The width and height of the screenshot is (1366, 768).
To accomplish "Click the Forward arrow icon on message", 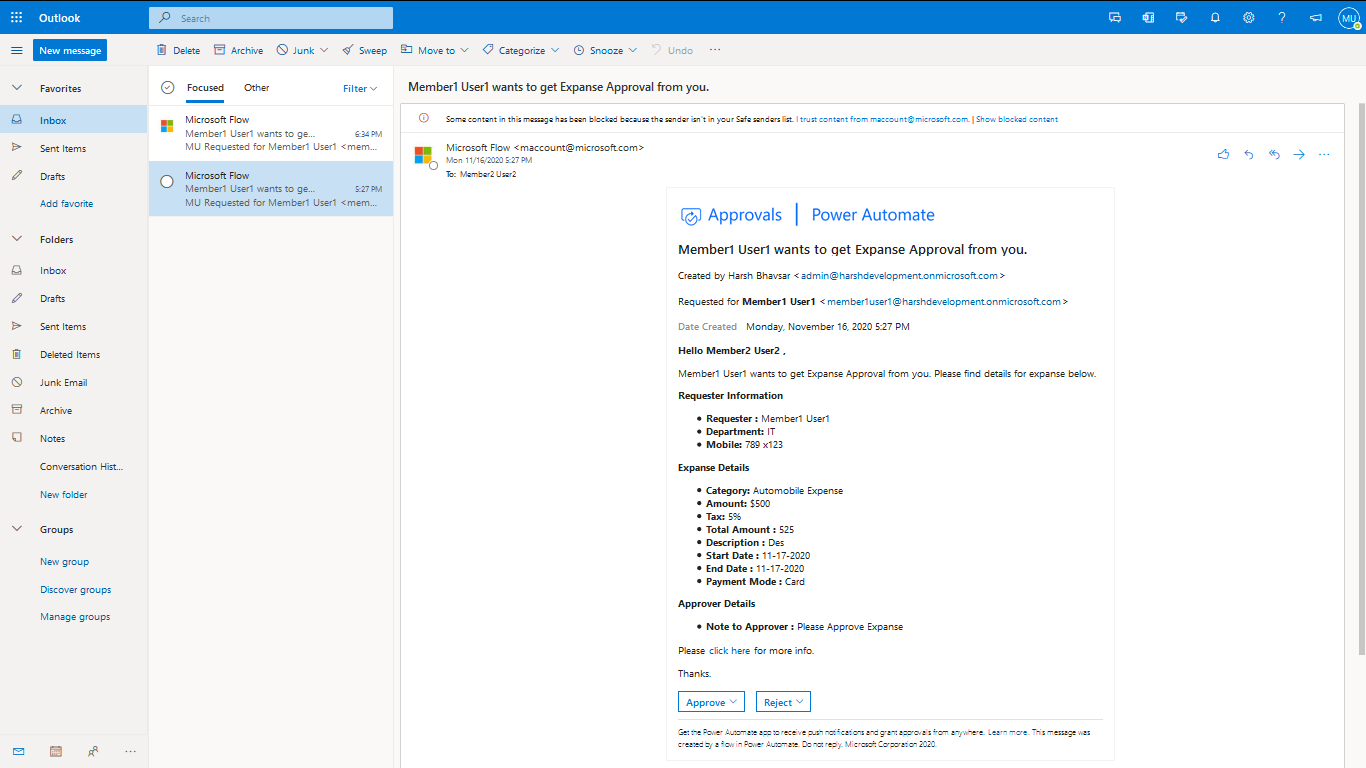I will (x=1299, y=155).
